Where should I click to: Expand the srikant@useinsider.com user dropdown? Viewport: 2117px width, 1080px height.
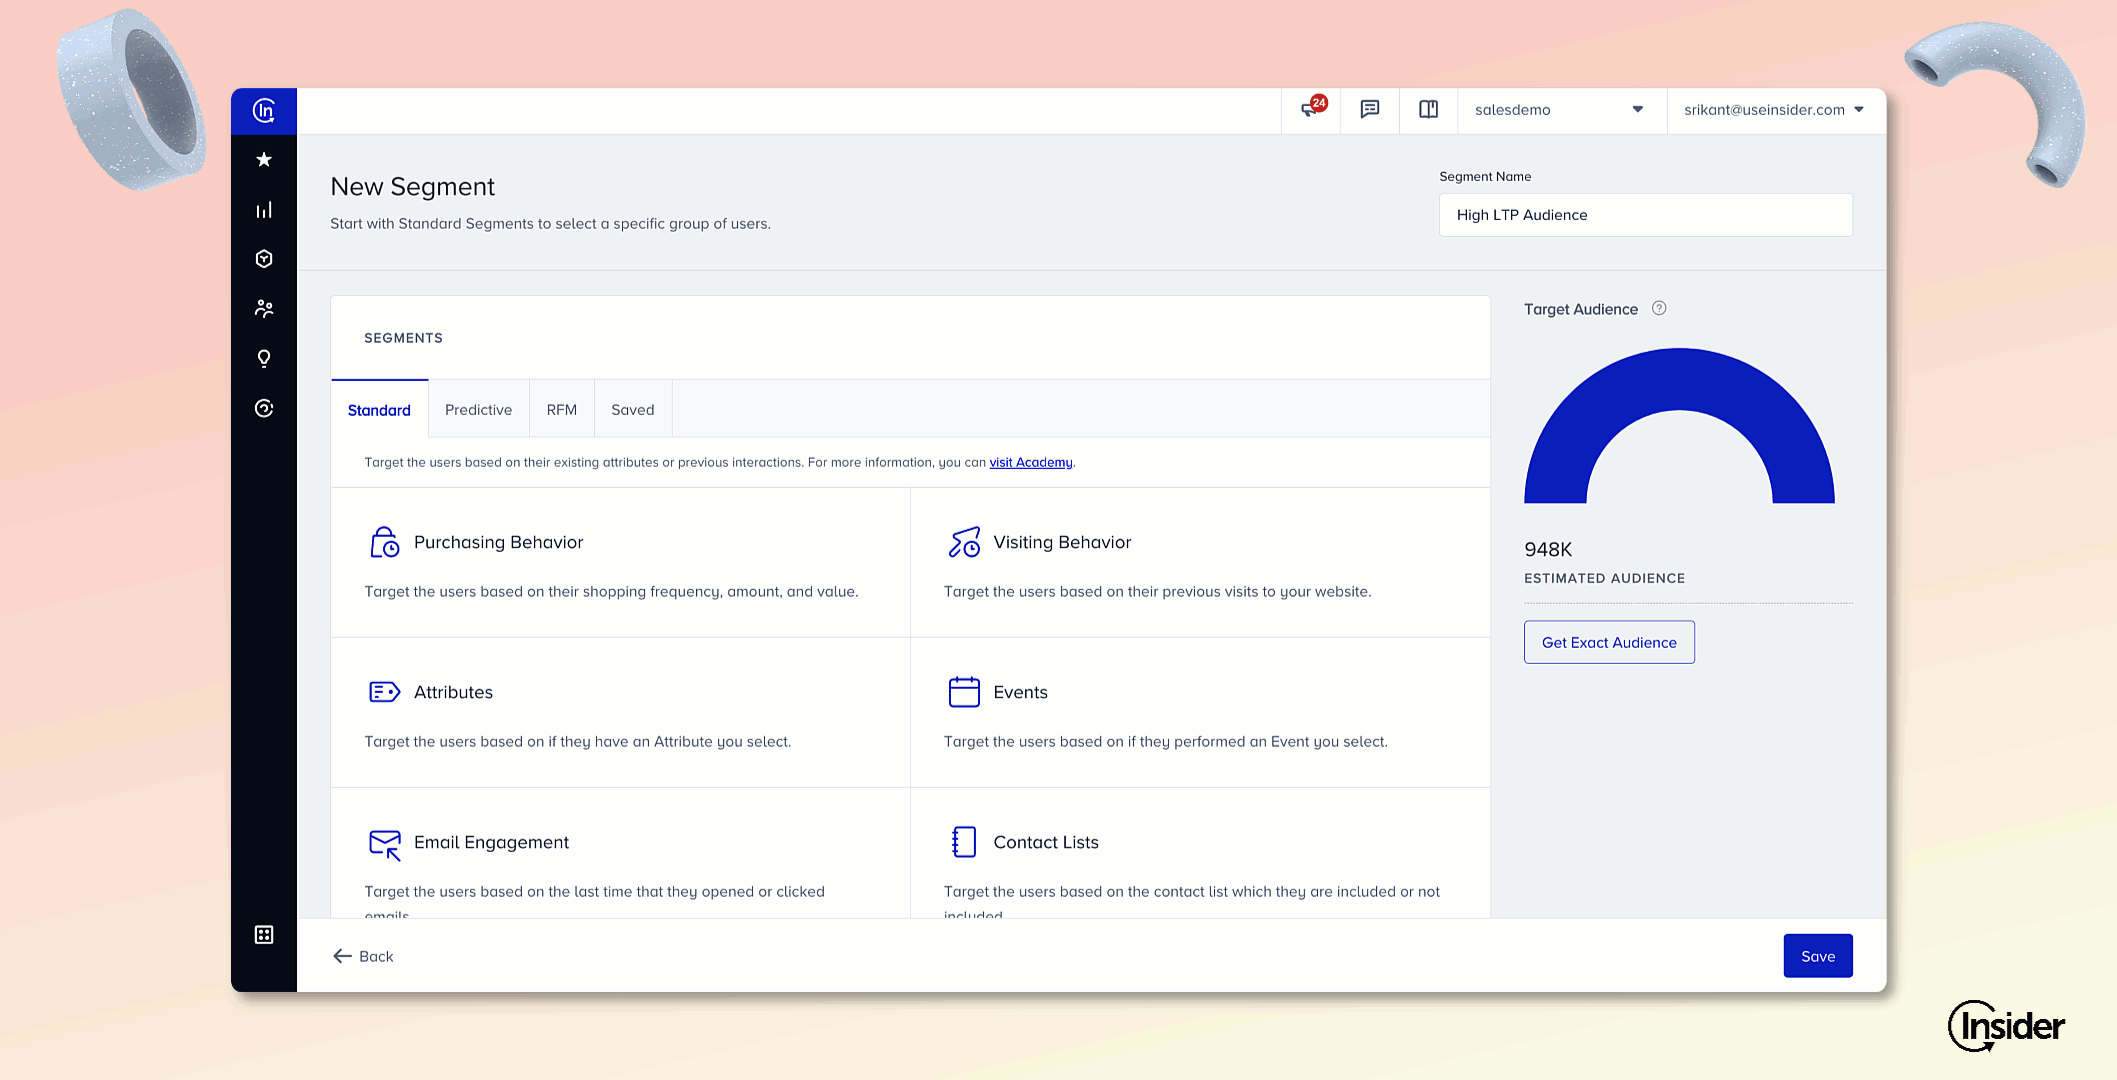click(x=1773, y=110)
